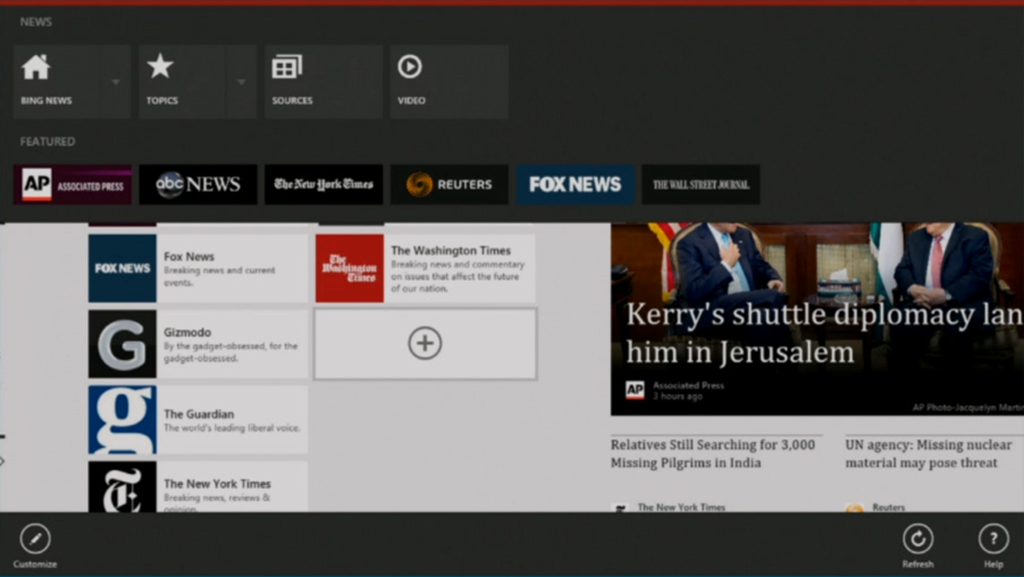The width and height of the screenshot is (1024, 577).
Task: Expand the Bing News dropdown arrow
Action: [116, 82]
